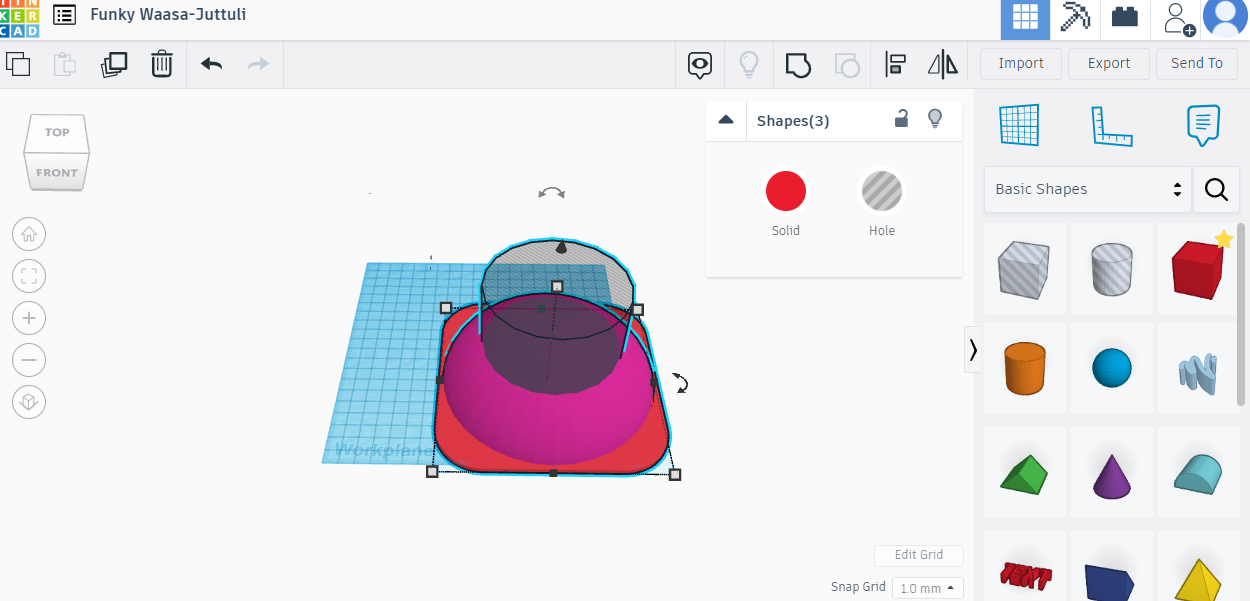The height and width of the screenshot is (601, 1250).
Task: Click the Copy tool icon
Action: point(18,65)
